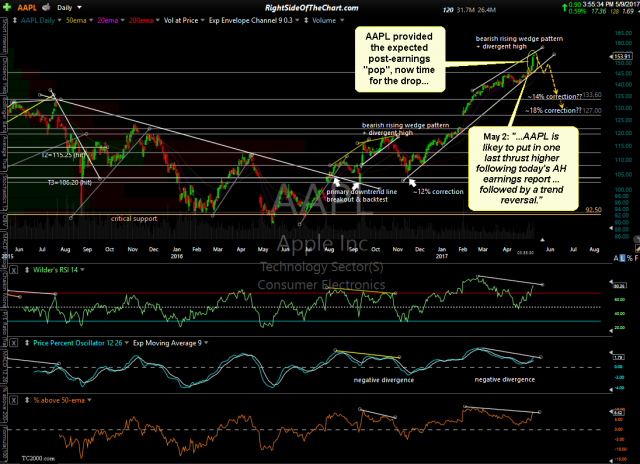Open the Volume indicator dropdown

pos(342,20)
